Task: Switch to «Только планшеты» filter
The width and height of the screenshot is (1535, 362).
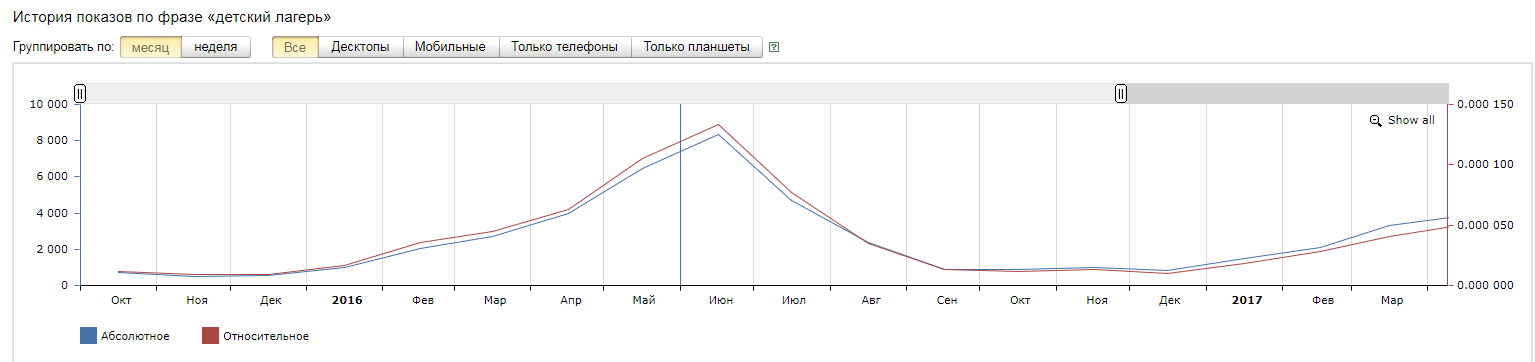Action: 696,47
